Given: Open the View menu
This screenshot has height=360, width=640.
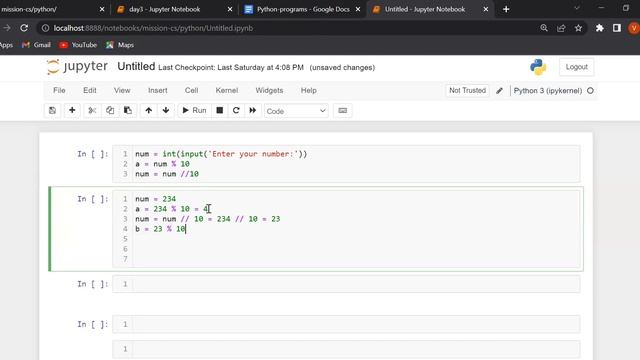Looking at the screenshot, I should coord(122,91).
